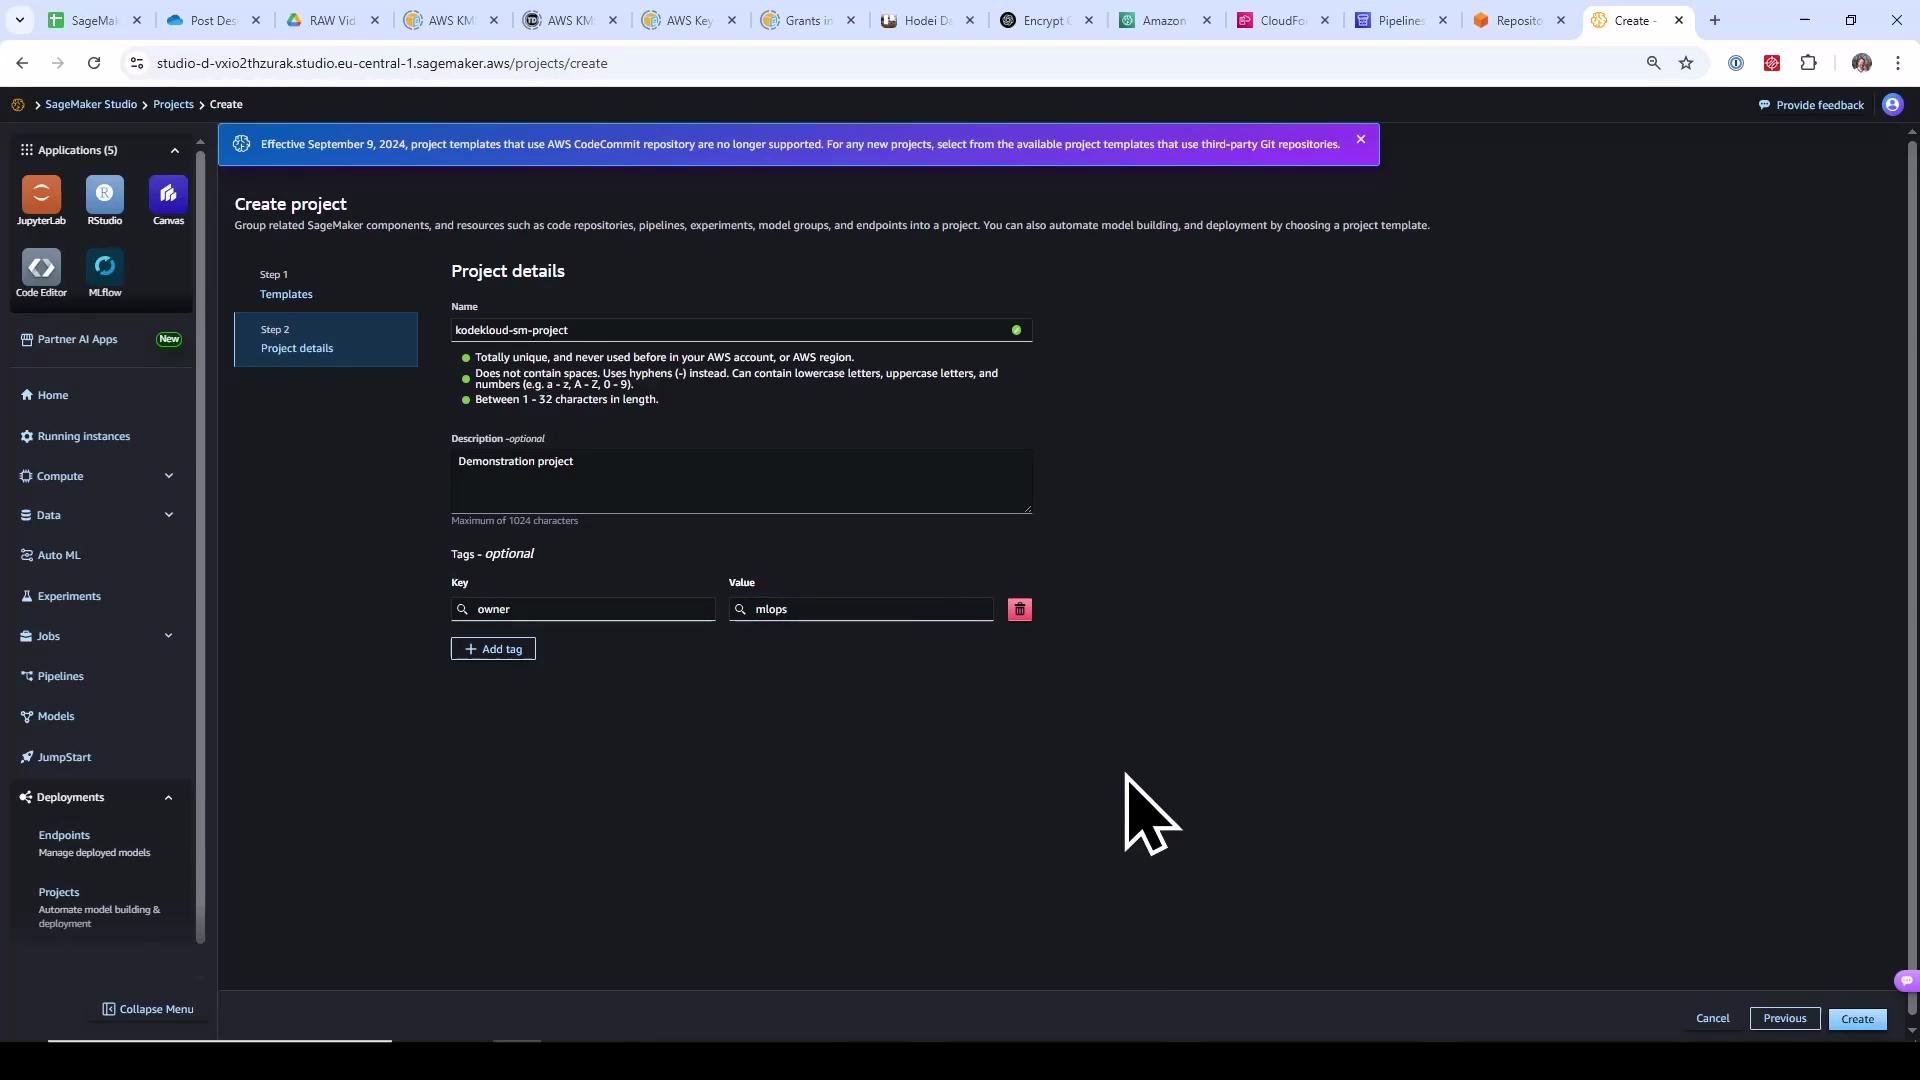Dismiss the CodeCommit notification banner
This screenshot has width=1920, height=1080.
click(1361, 139)
